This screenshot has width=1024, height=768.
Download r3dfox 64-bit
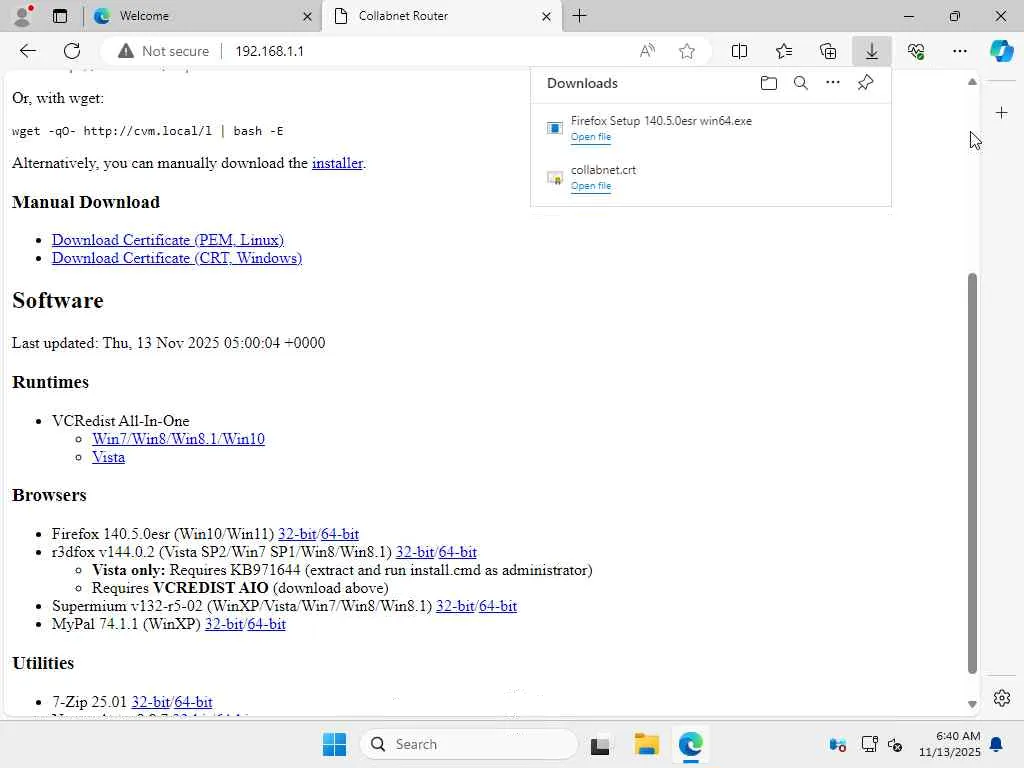point(458,552)
